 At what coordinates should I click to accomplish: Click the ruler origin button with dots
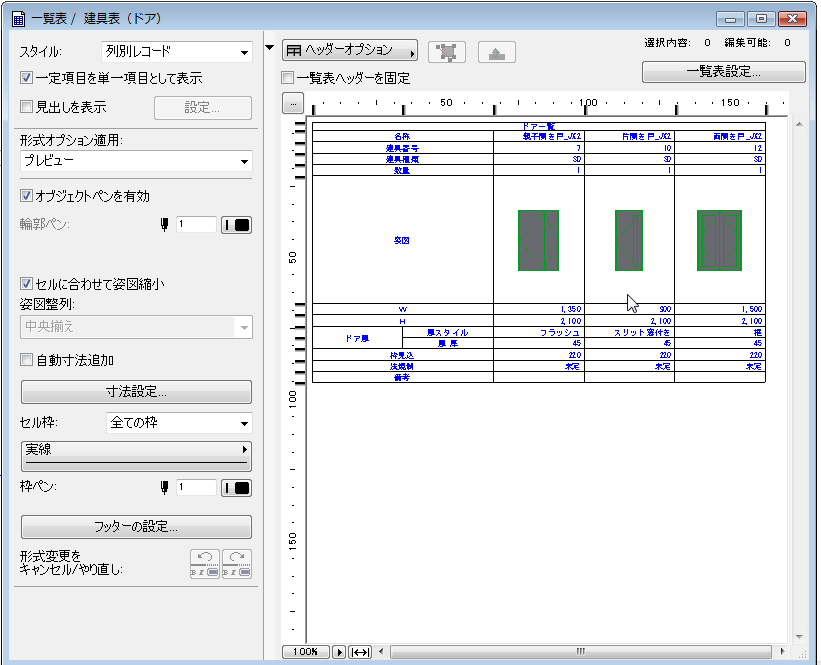(x=293, y=103)
